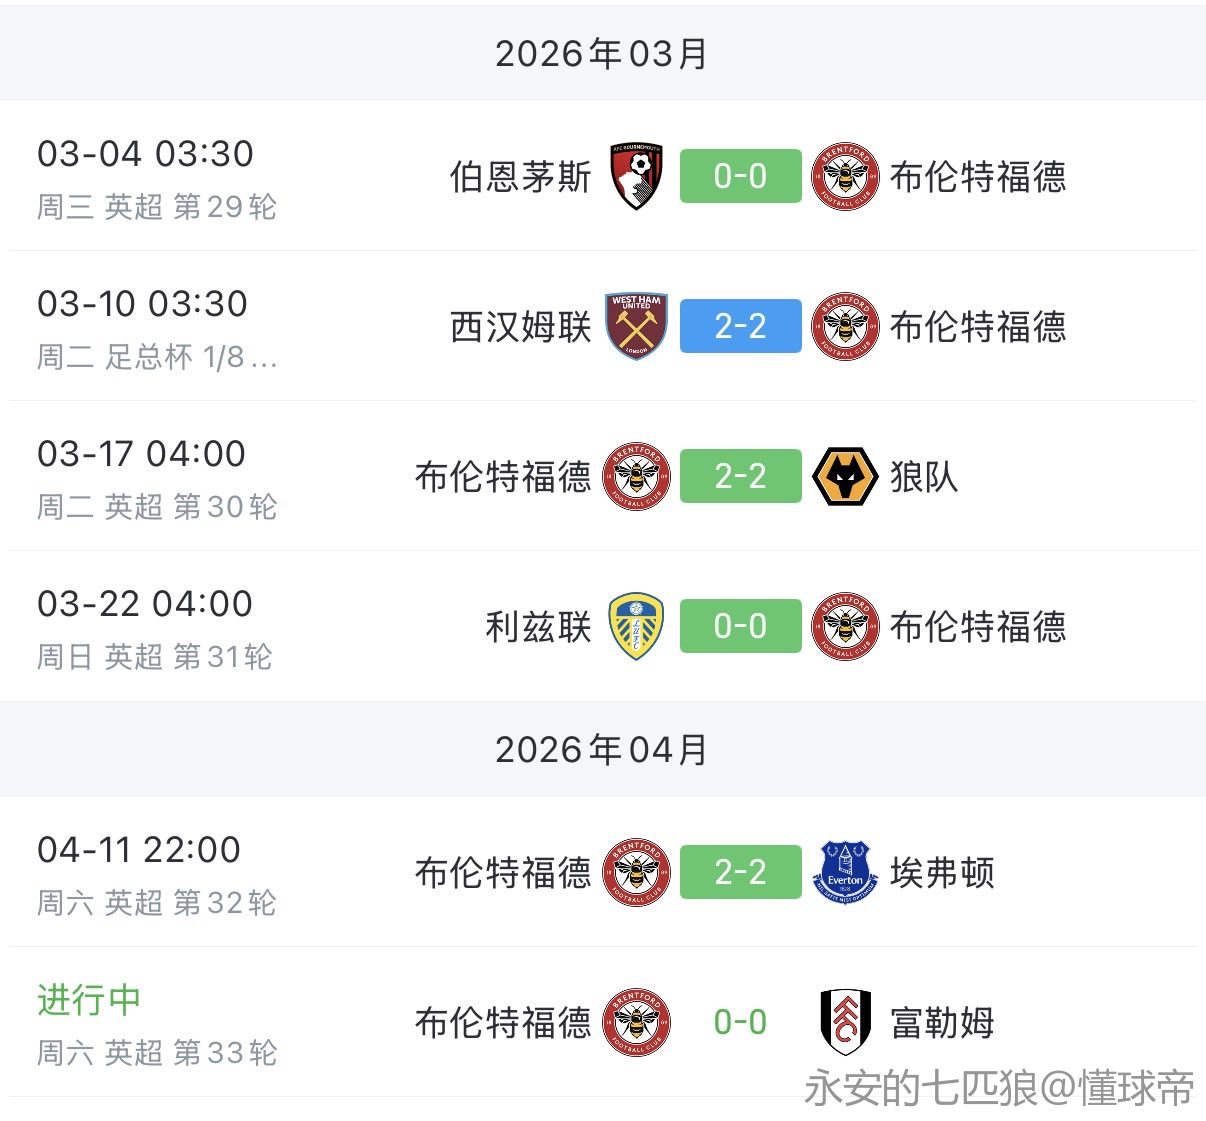Image resolution: width=1206 pixels, height=1121 pixels.
Task: Click the Leeds United crest
Action: pos(637,626)
